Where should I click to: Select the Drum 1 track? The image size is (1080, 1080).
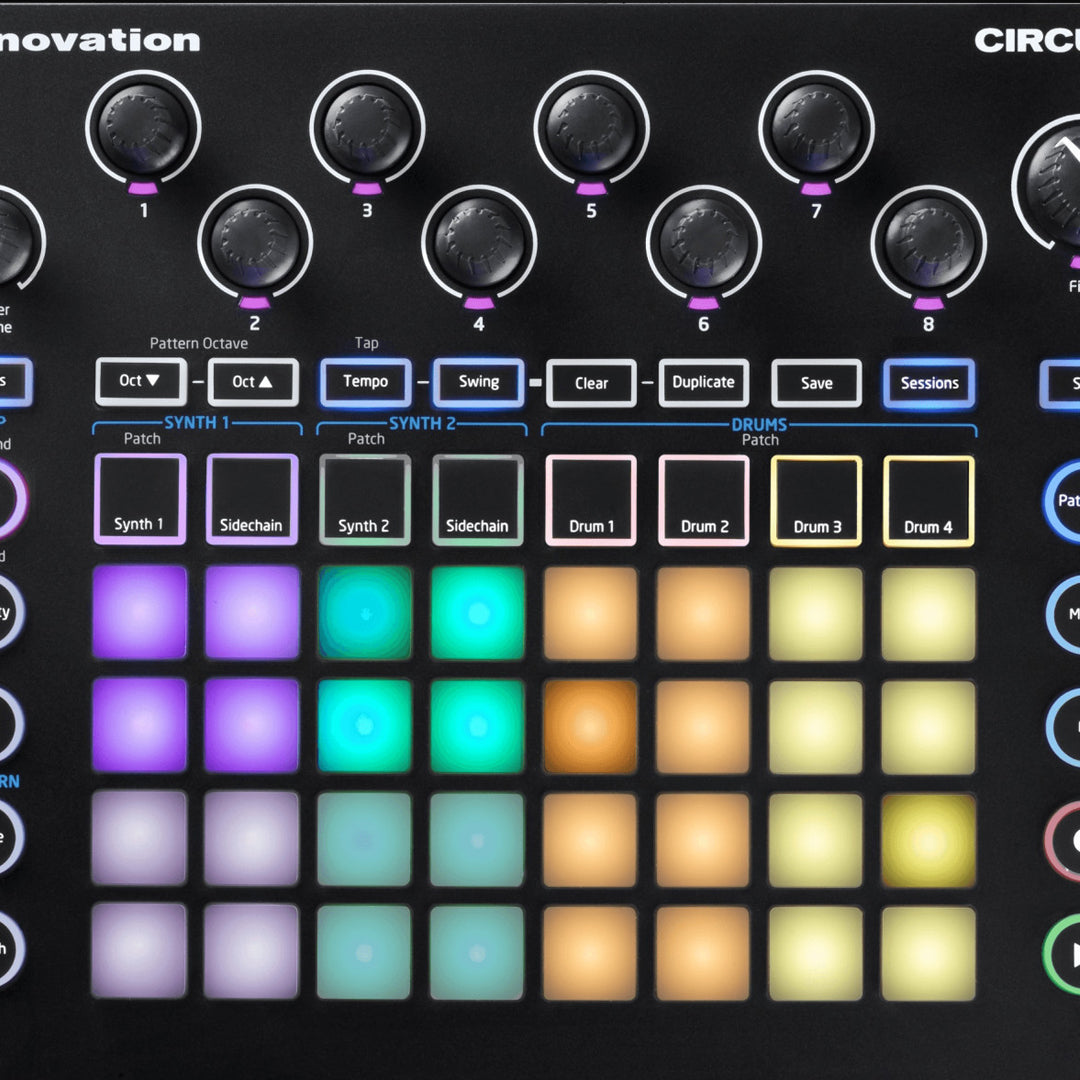coord(591,501)
